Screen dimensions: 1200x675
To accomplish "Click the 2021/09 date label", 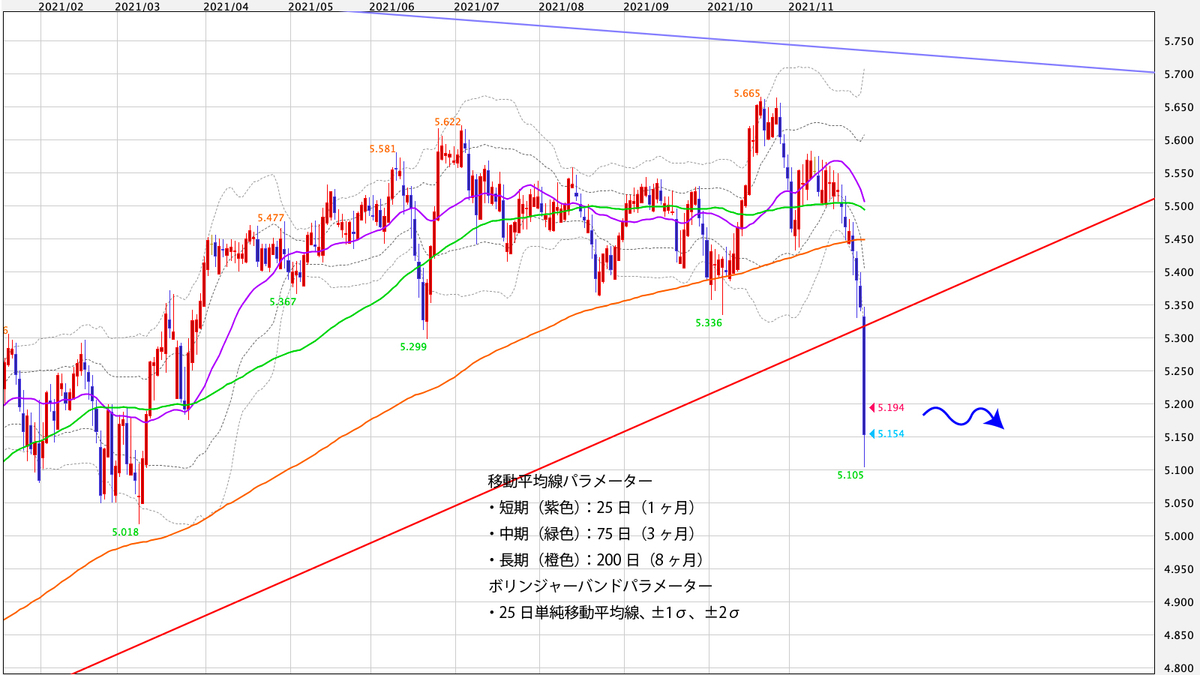I will click(x=645, y=7).
